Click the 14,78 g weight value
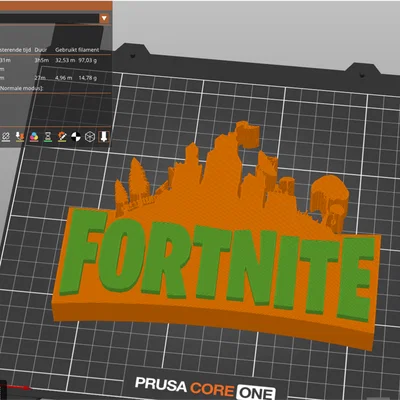This screenshot has width=400, height=400. [x=88, y=78]
